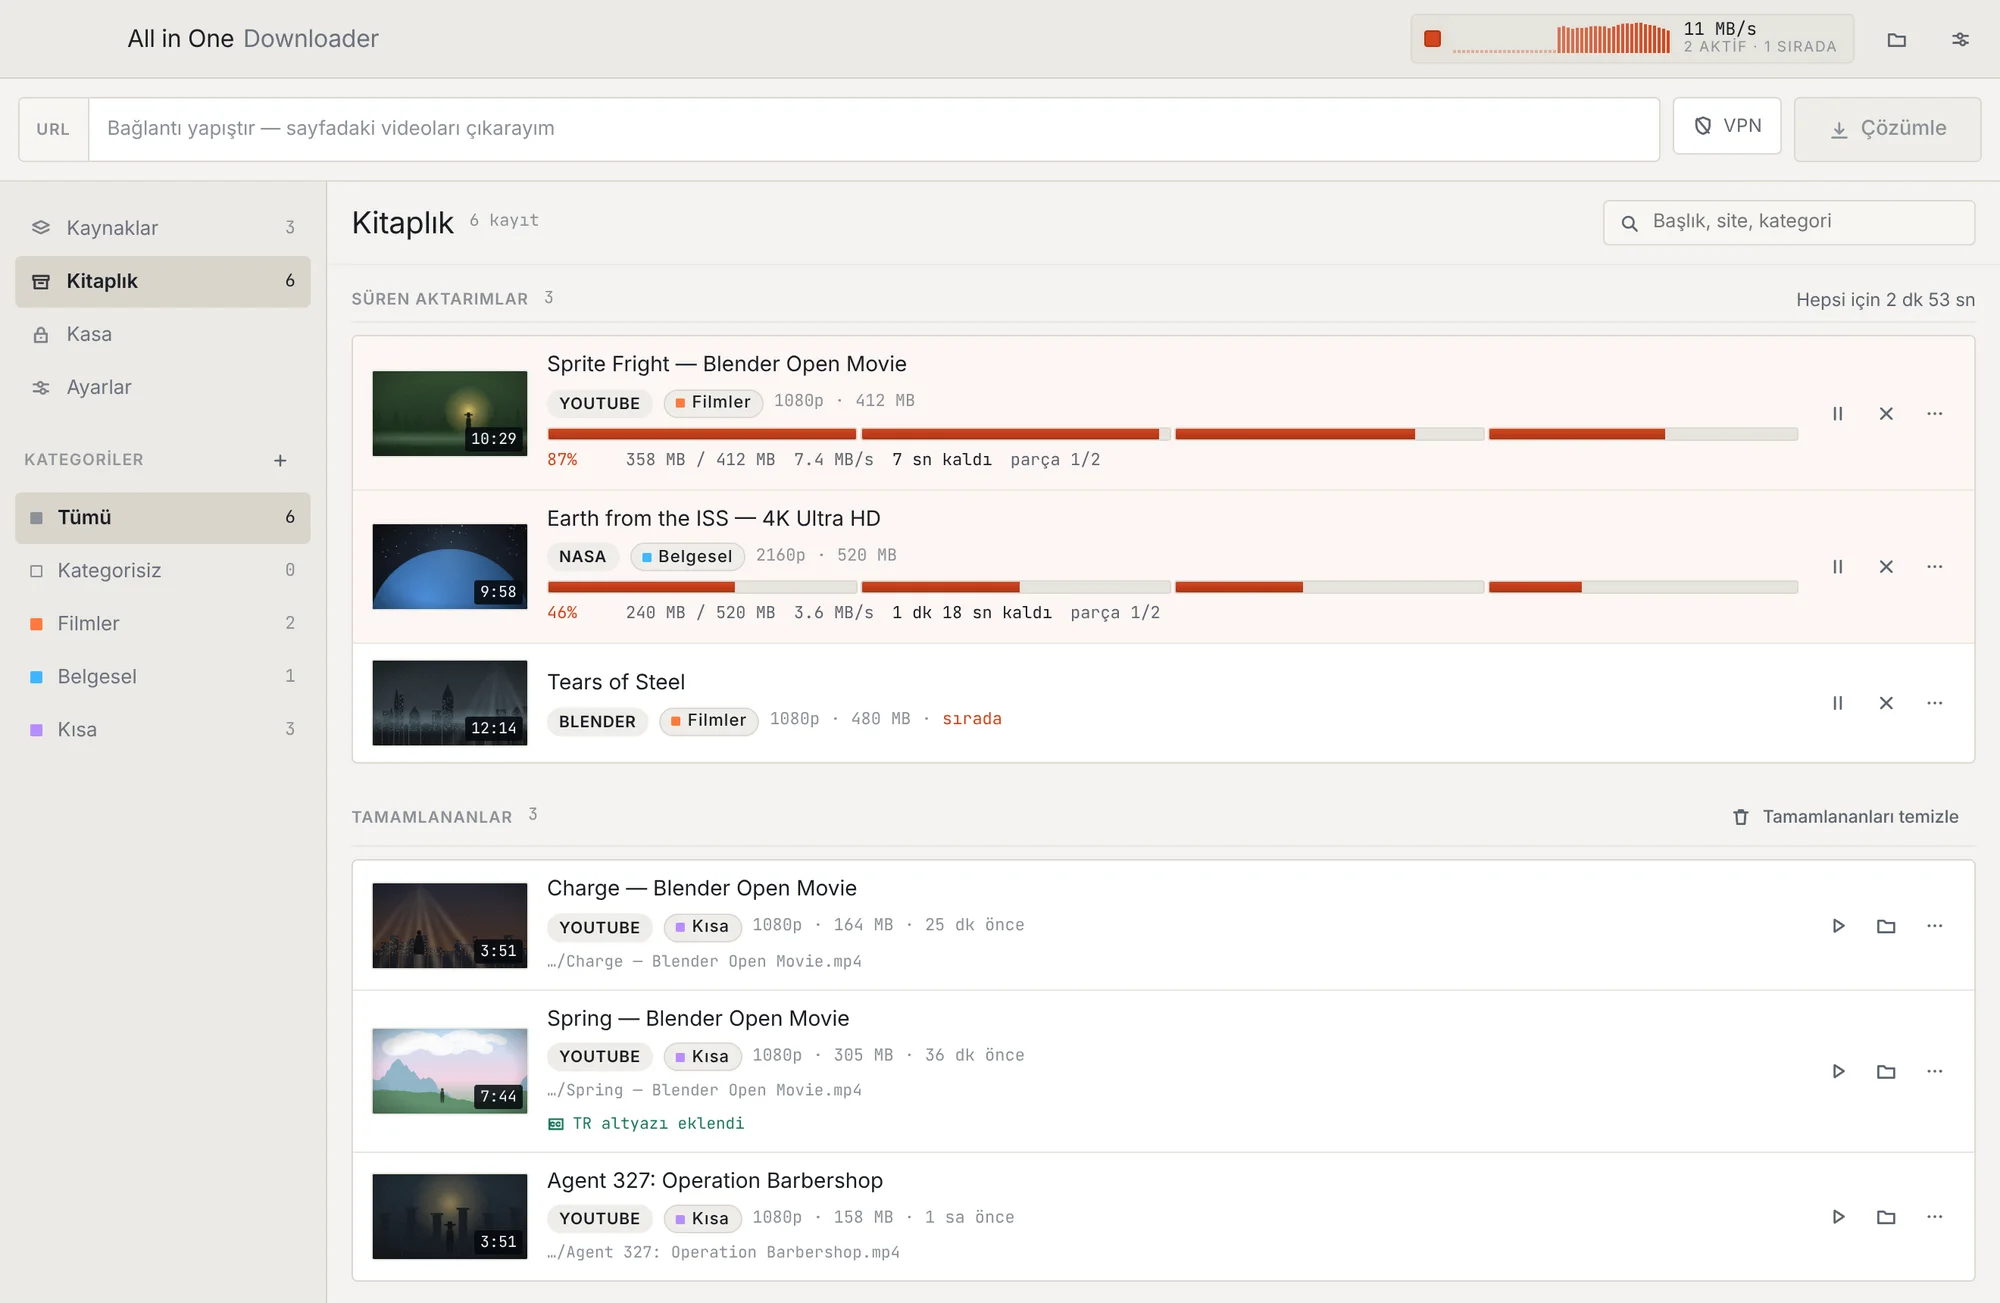2000x1303 pixels.
Task: Open more options for Tears of Steel
Action: tap(1935, 703)
